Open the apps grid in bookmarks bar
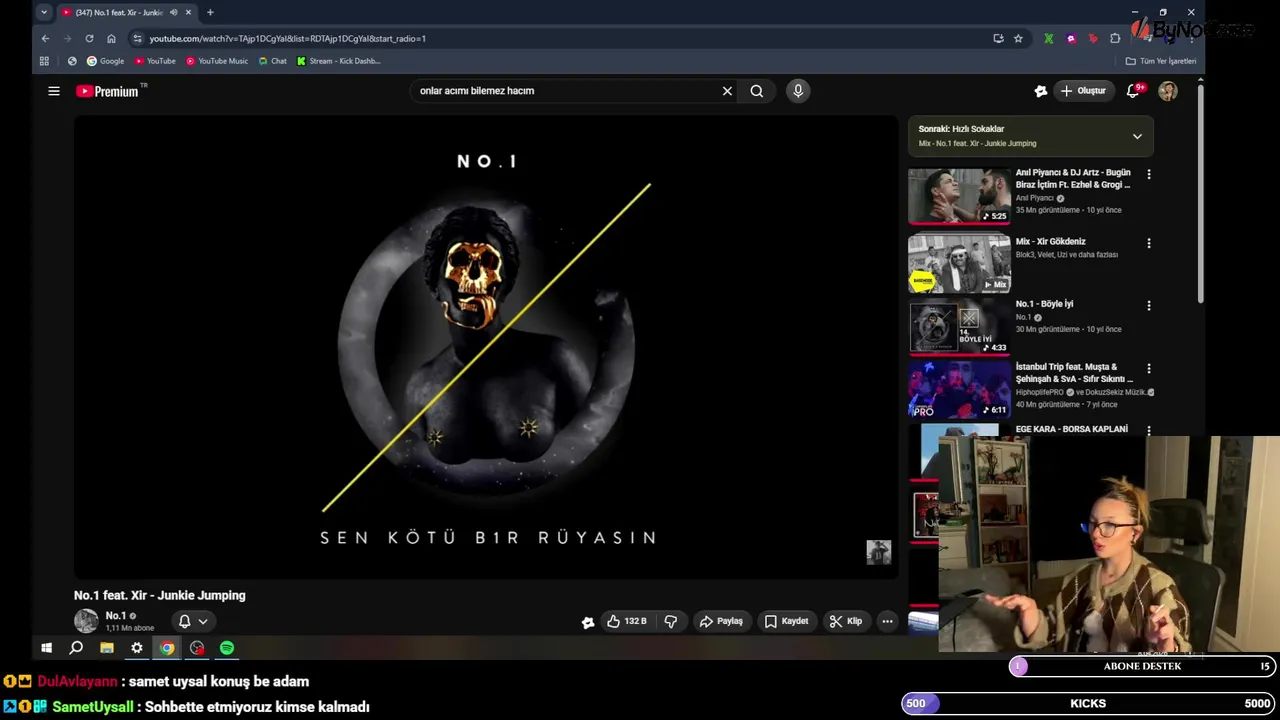Viewport: 1280px width, 720px height. (x=44, y=61)
